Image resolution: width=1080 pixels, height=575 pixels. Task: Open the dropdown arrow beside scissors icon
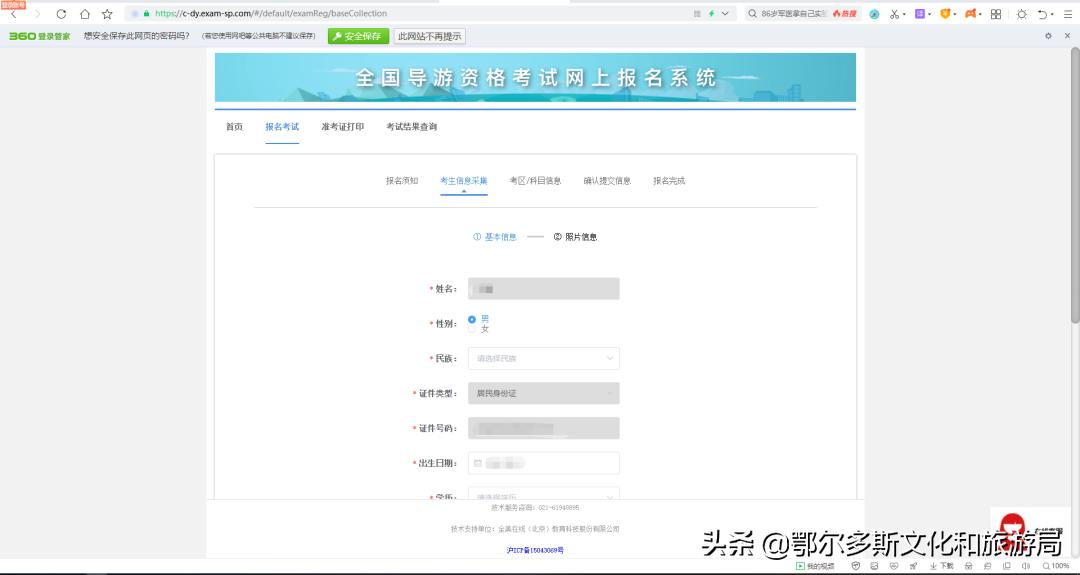(x=904, y=14)
